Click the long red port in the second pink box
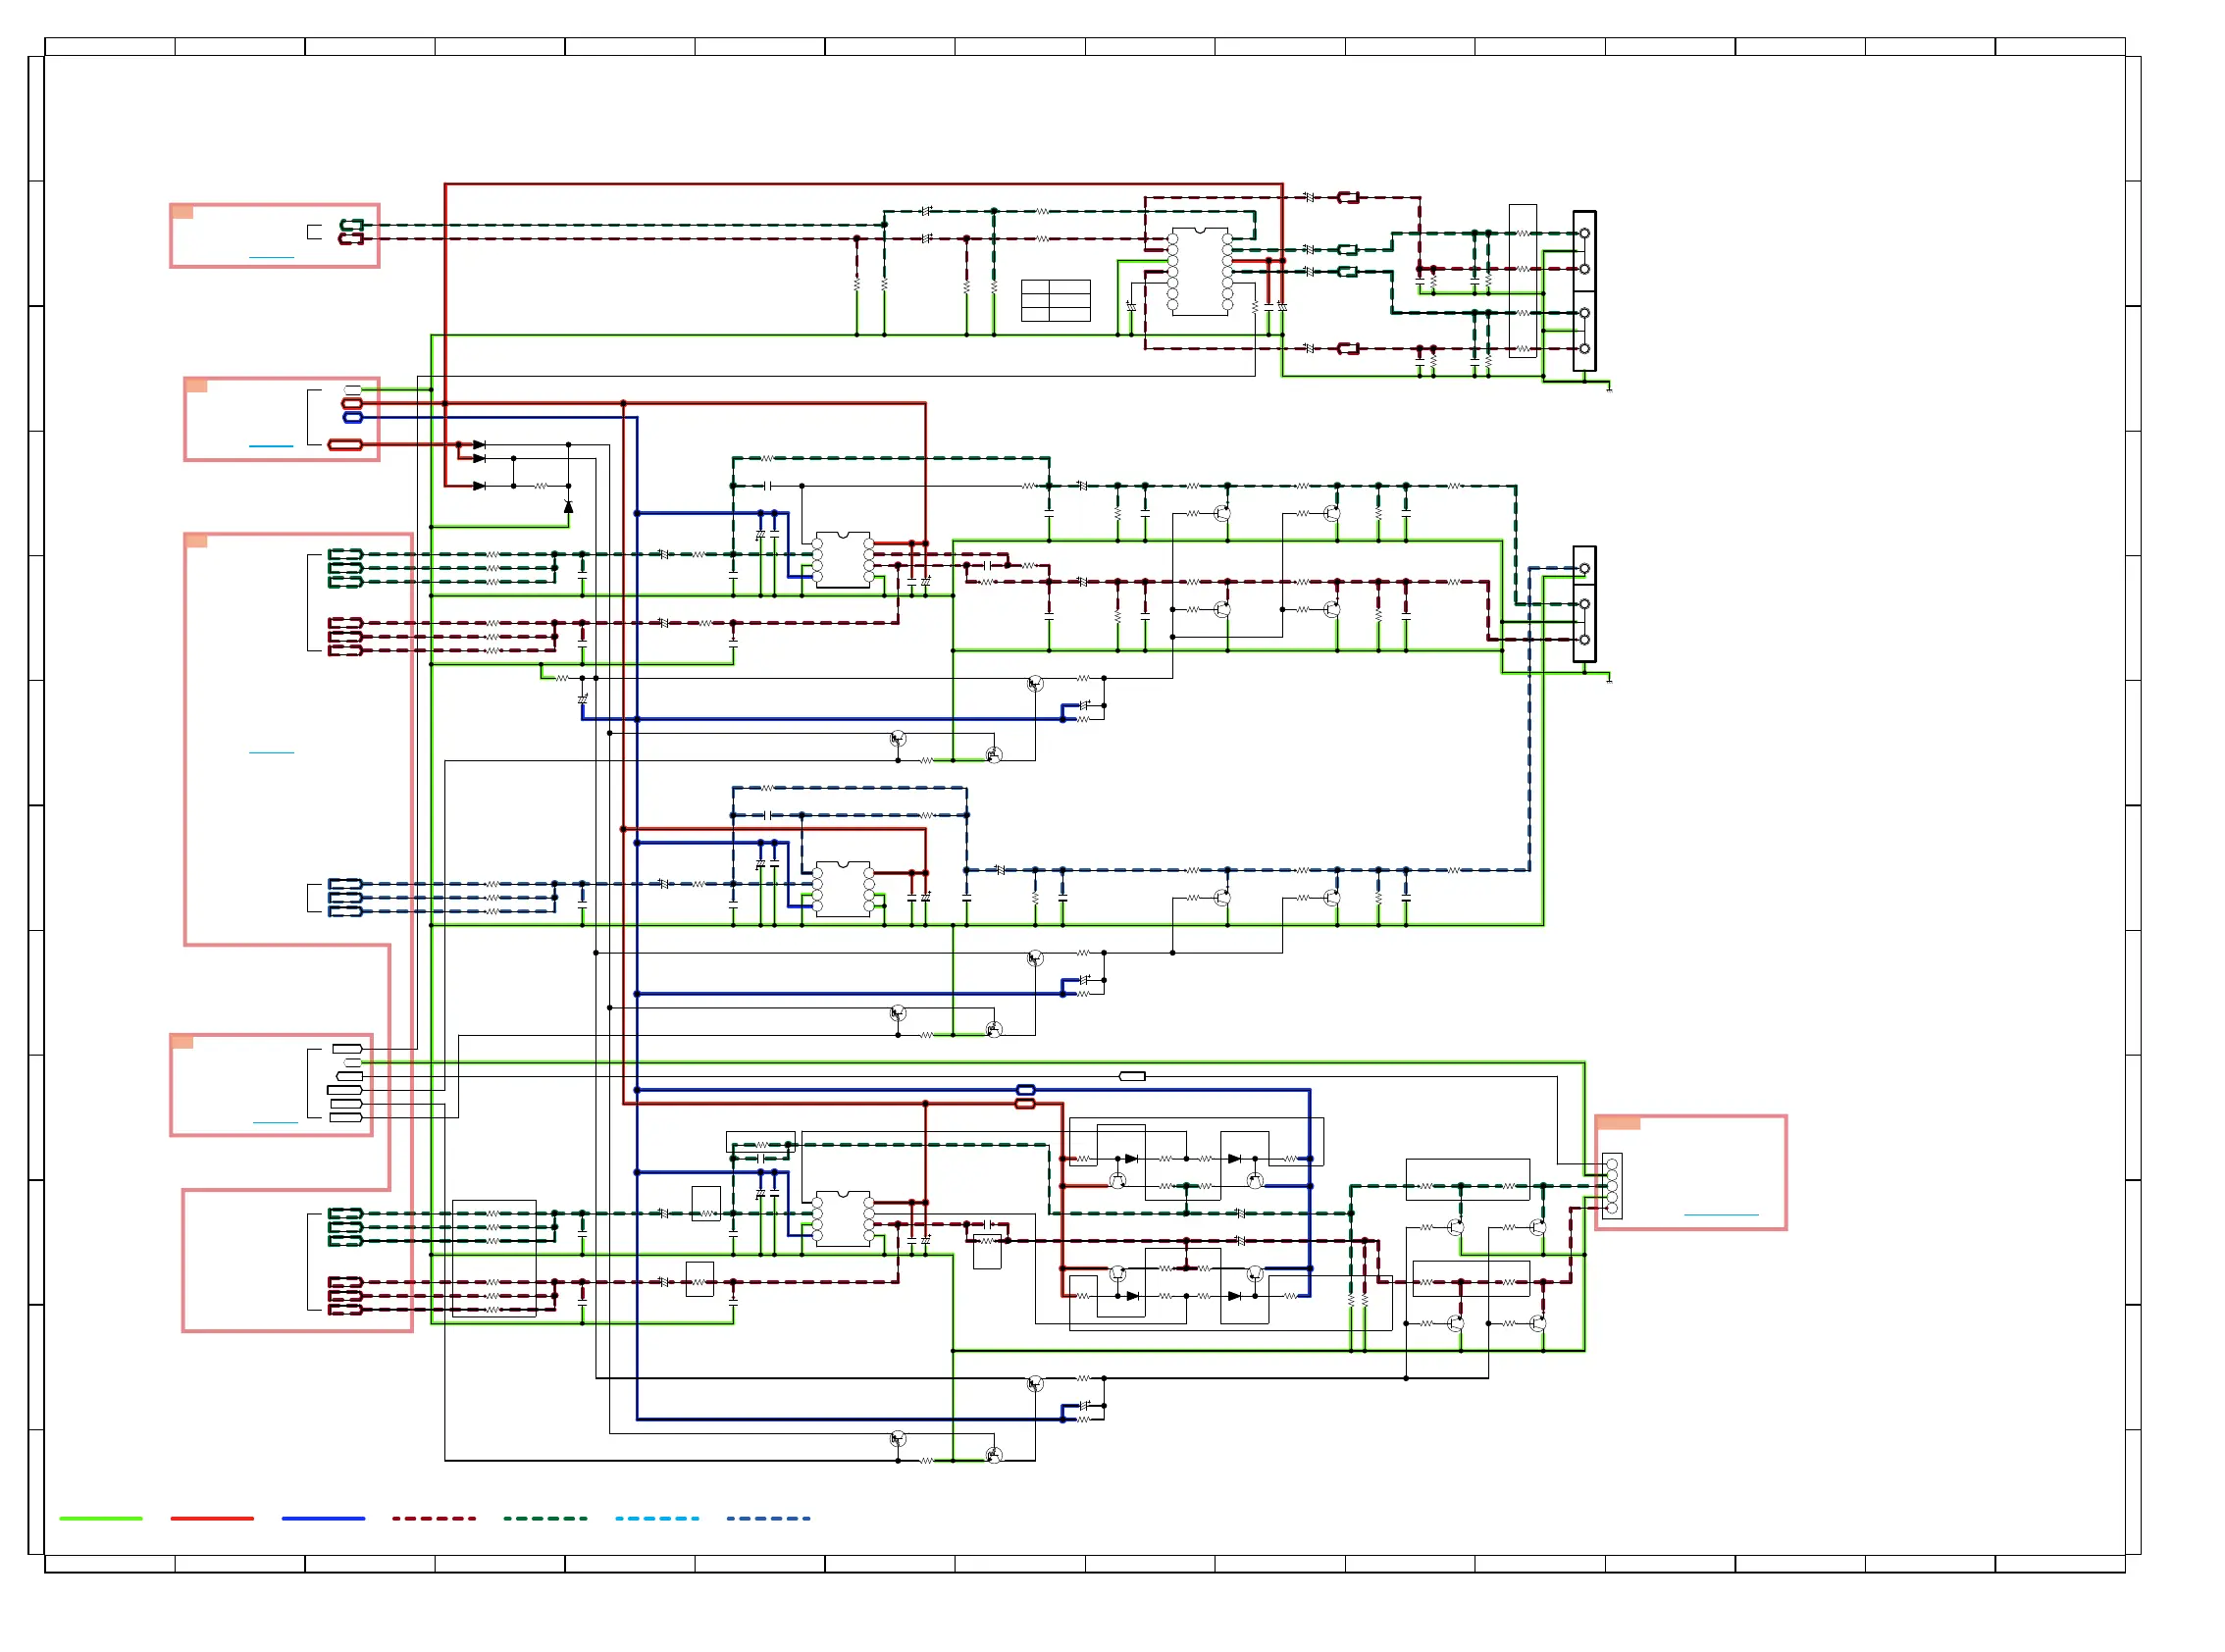This screenshot has height=1652, width=2225. coord(345,445)
